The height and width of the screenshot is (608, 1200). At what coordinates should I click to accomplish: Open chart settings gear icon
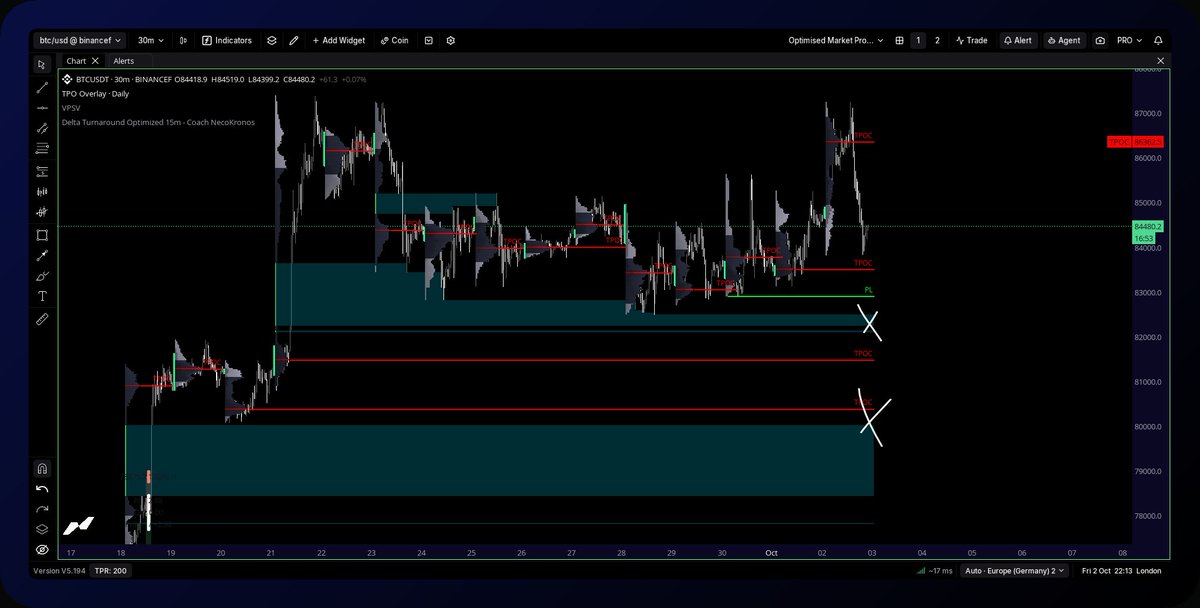[451, 41]
